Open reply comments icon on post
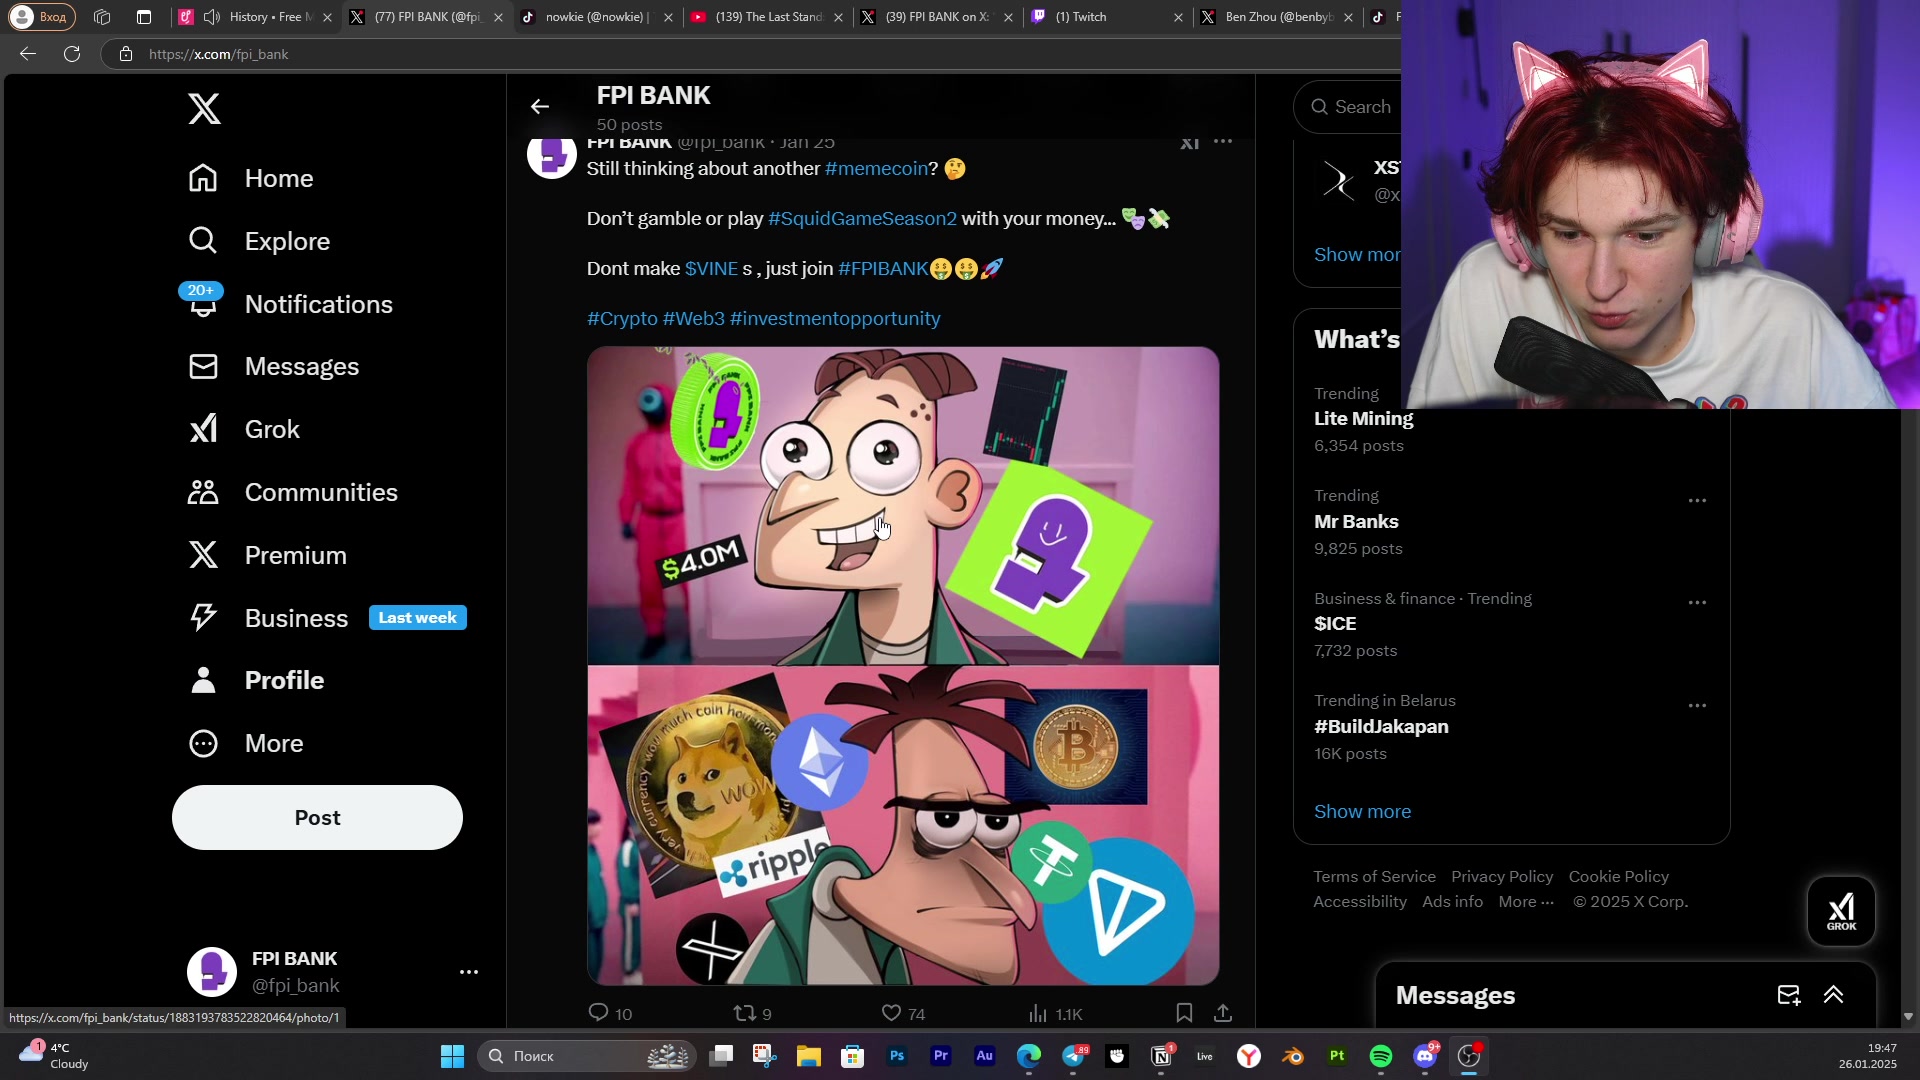 pos(598,1013)
